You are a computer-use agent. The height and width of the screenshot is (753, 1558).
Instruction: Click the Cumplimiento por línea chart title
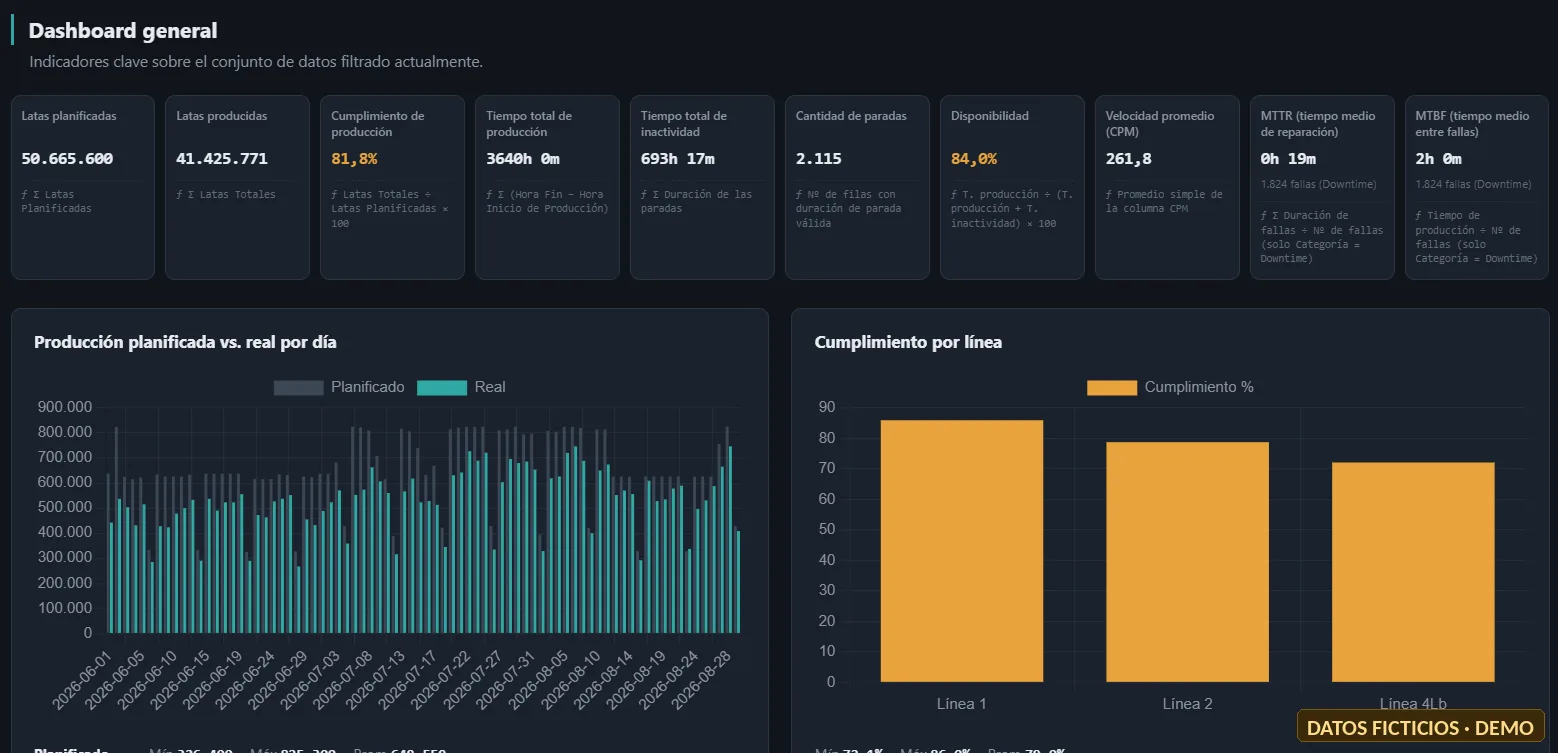(908, 342)
